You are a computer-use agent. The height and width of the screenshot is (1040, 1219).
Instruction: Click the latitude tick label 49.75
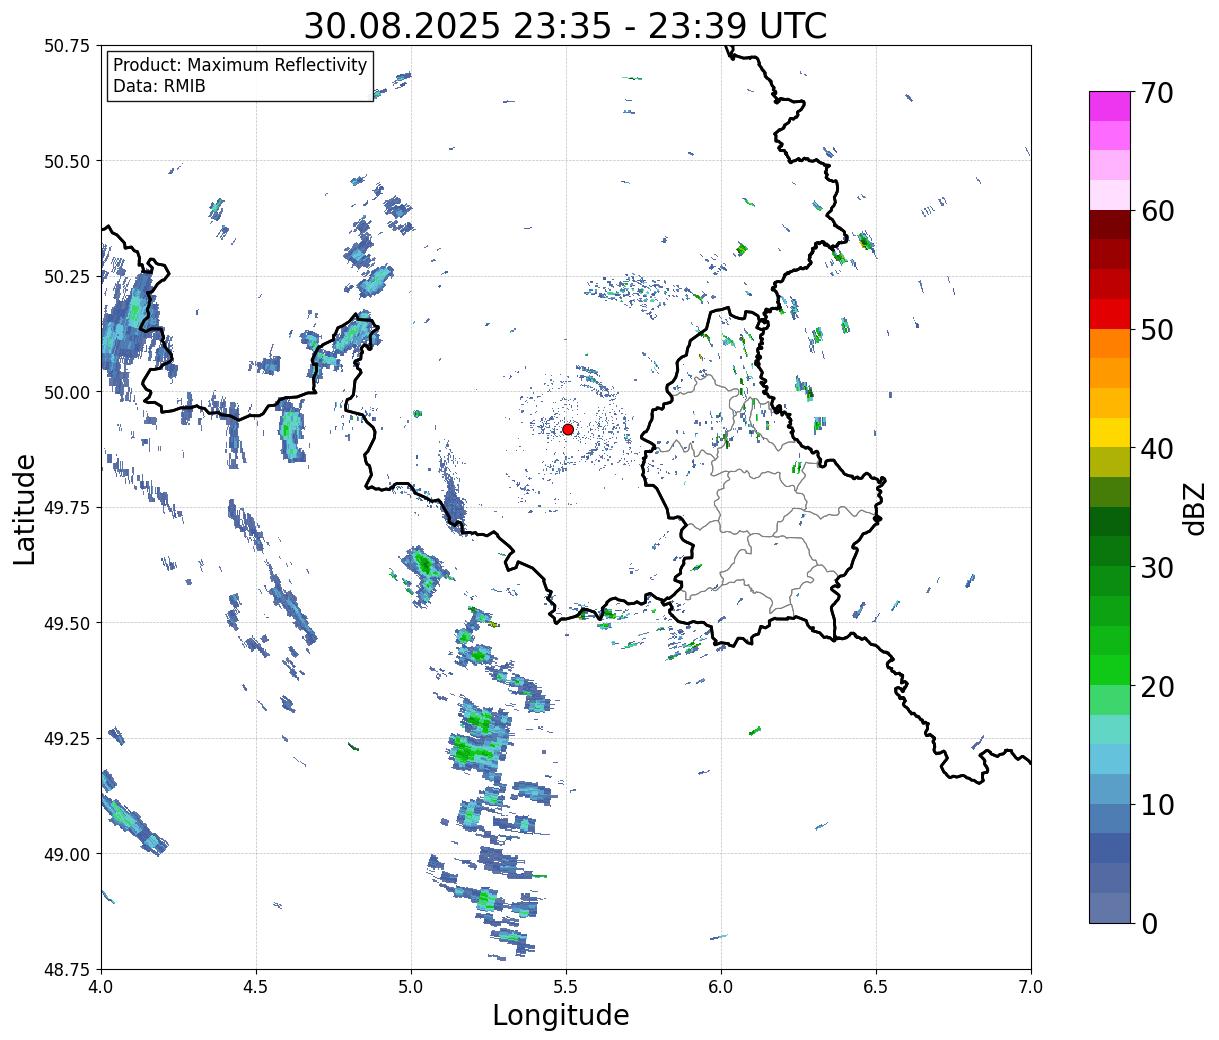coord(67,508)
